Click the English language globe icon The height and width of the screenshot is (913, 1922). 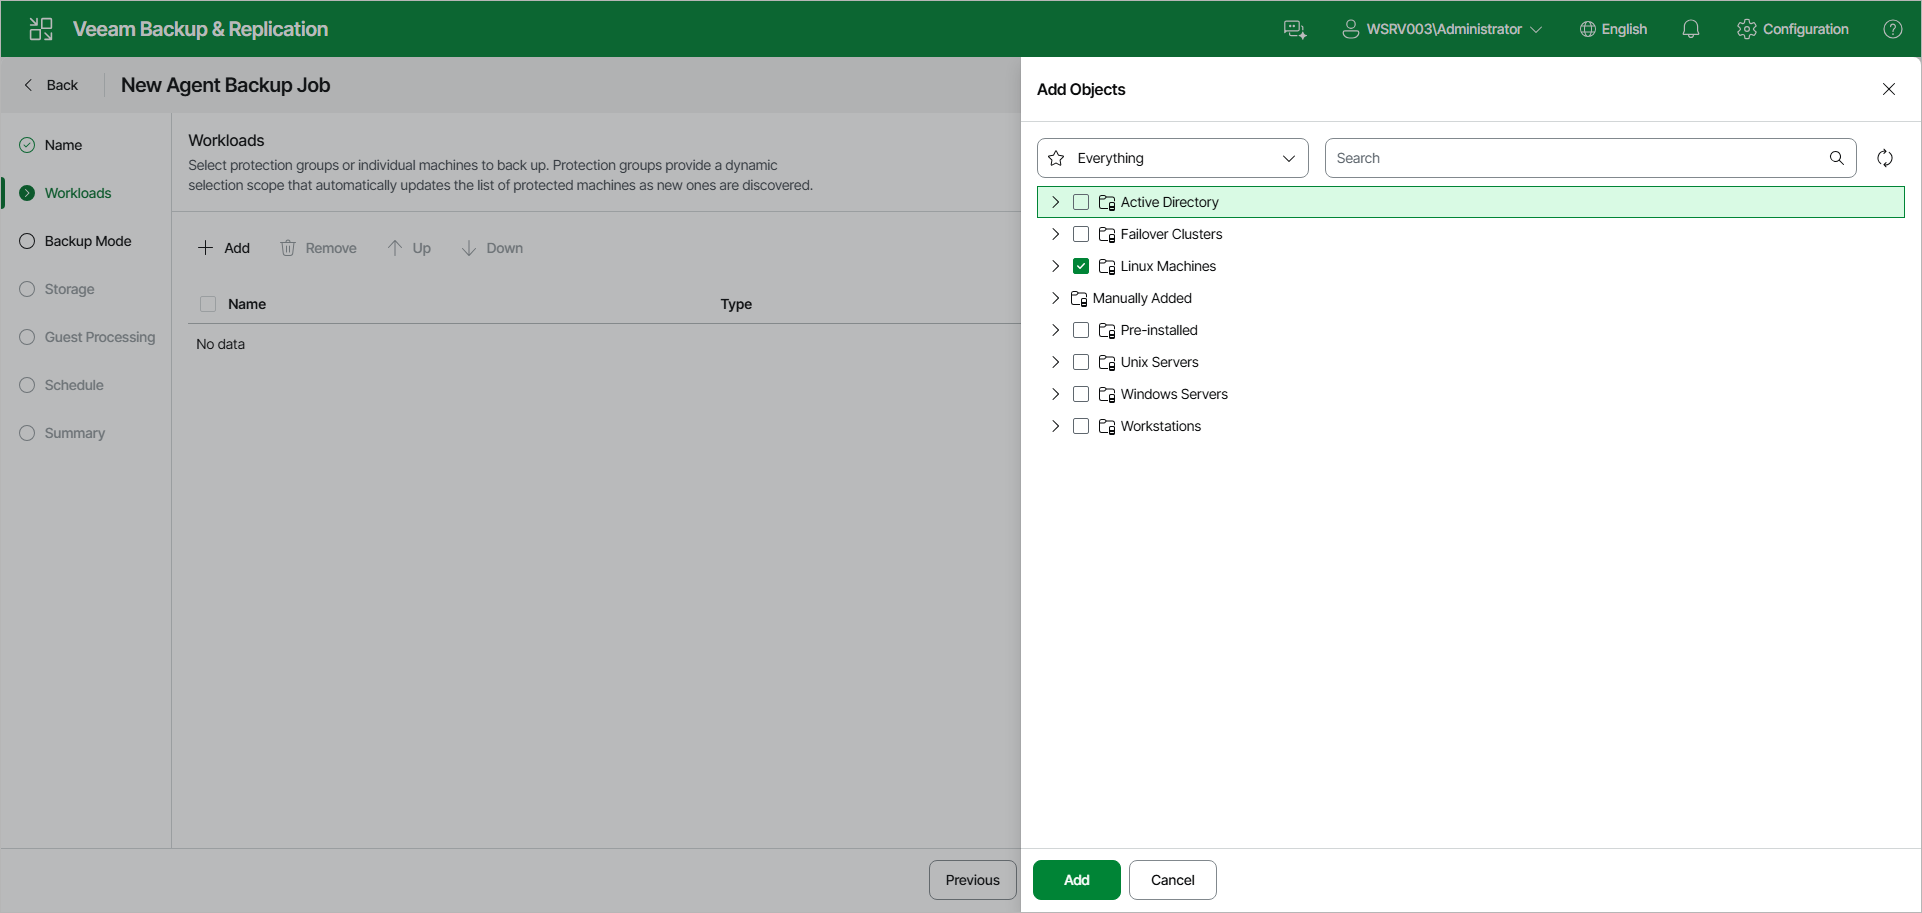1588,29
